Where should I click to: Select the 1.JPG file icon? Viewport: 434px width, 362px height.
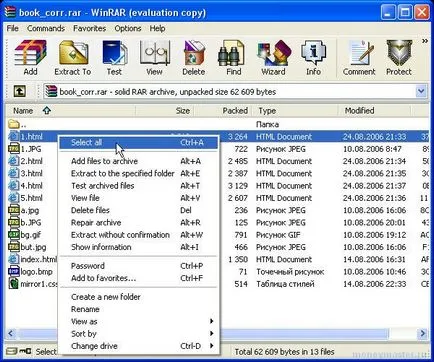click(13, 149)
